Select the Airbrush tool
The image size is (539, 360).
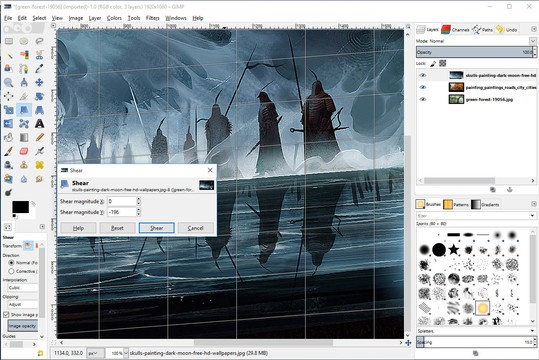(x=39, y=151)
